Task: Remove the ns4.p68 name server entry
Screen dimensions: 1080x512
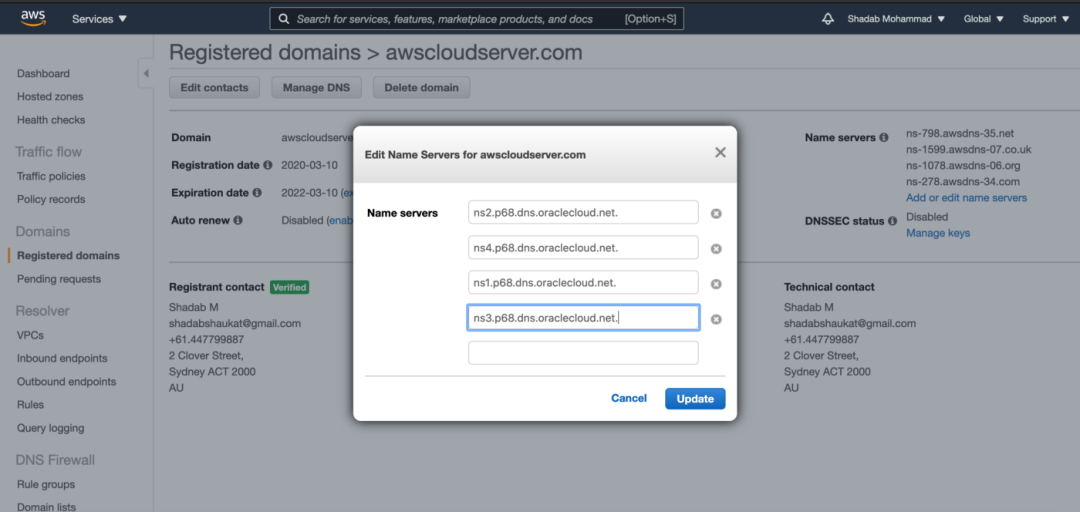Action: click(x=716, y=249)
